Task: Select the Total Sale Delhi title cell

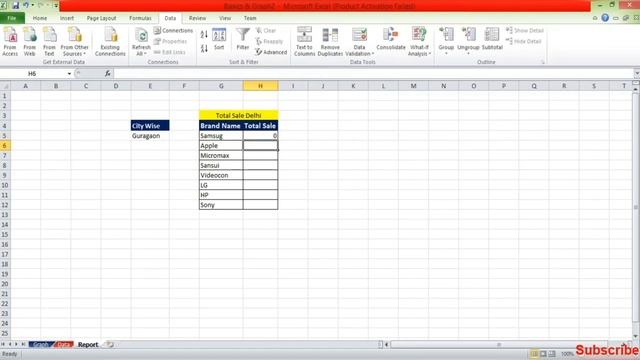Action: [x=238, y=116]
